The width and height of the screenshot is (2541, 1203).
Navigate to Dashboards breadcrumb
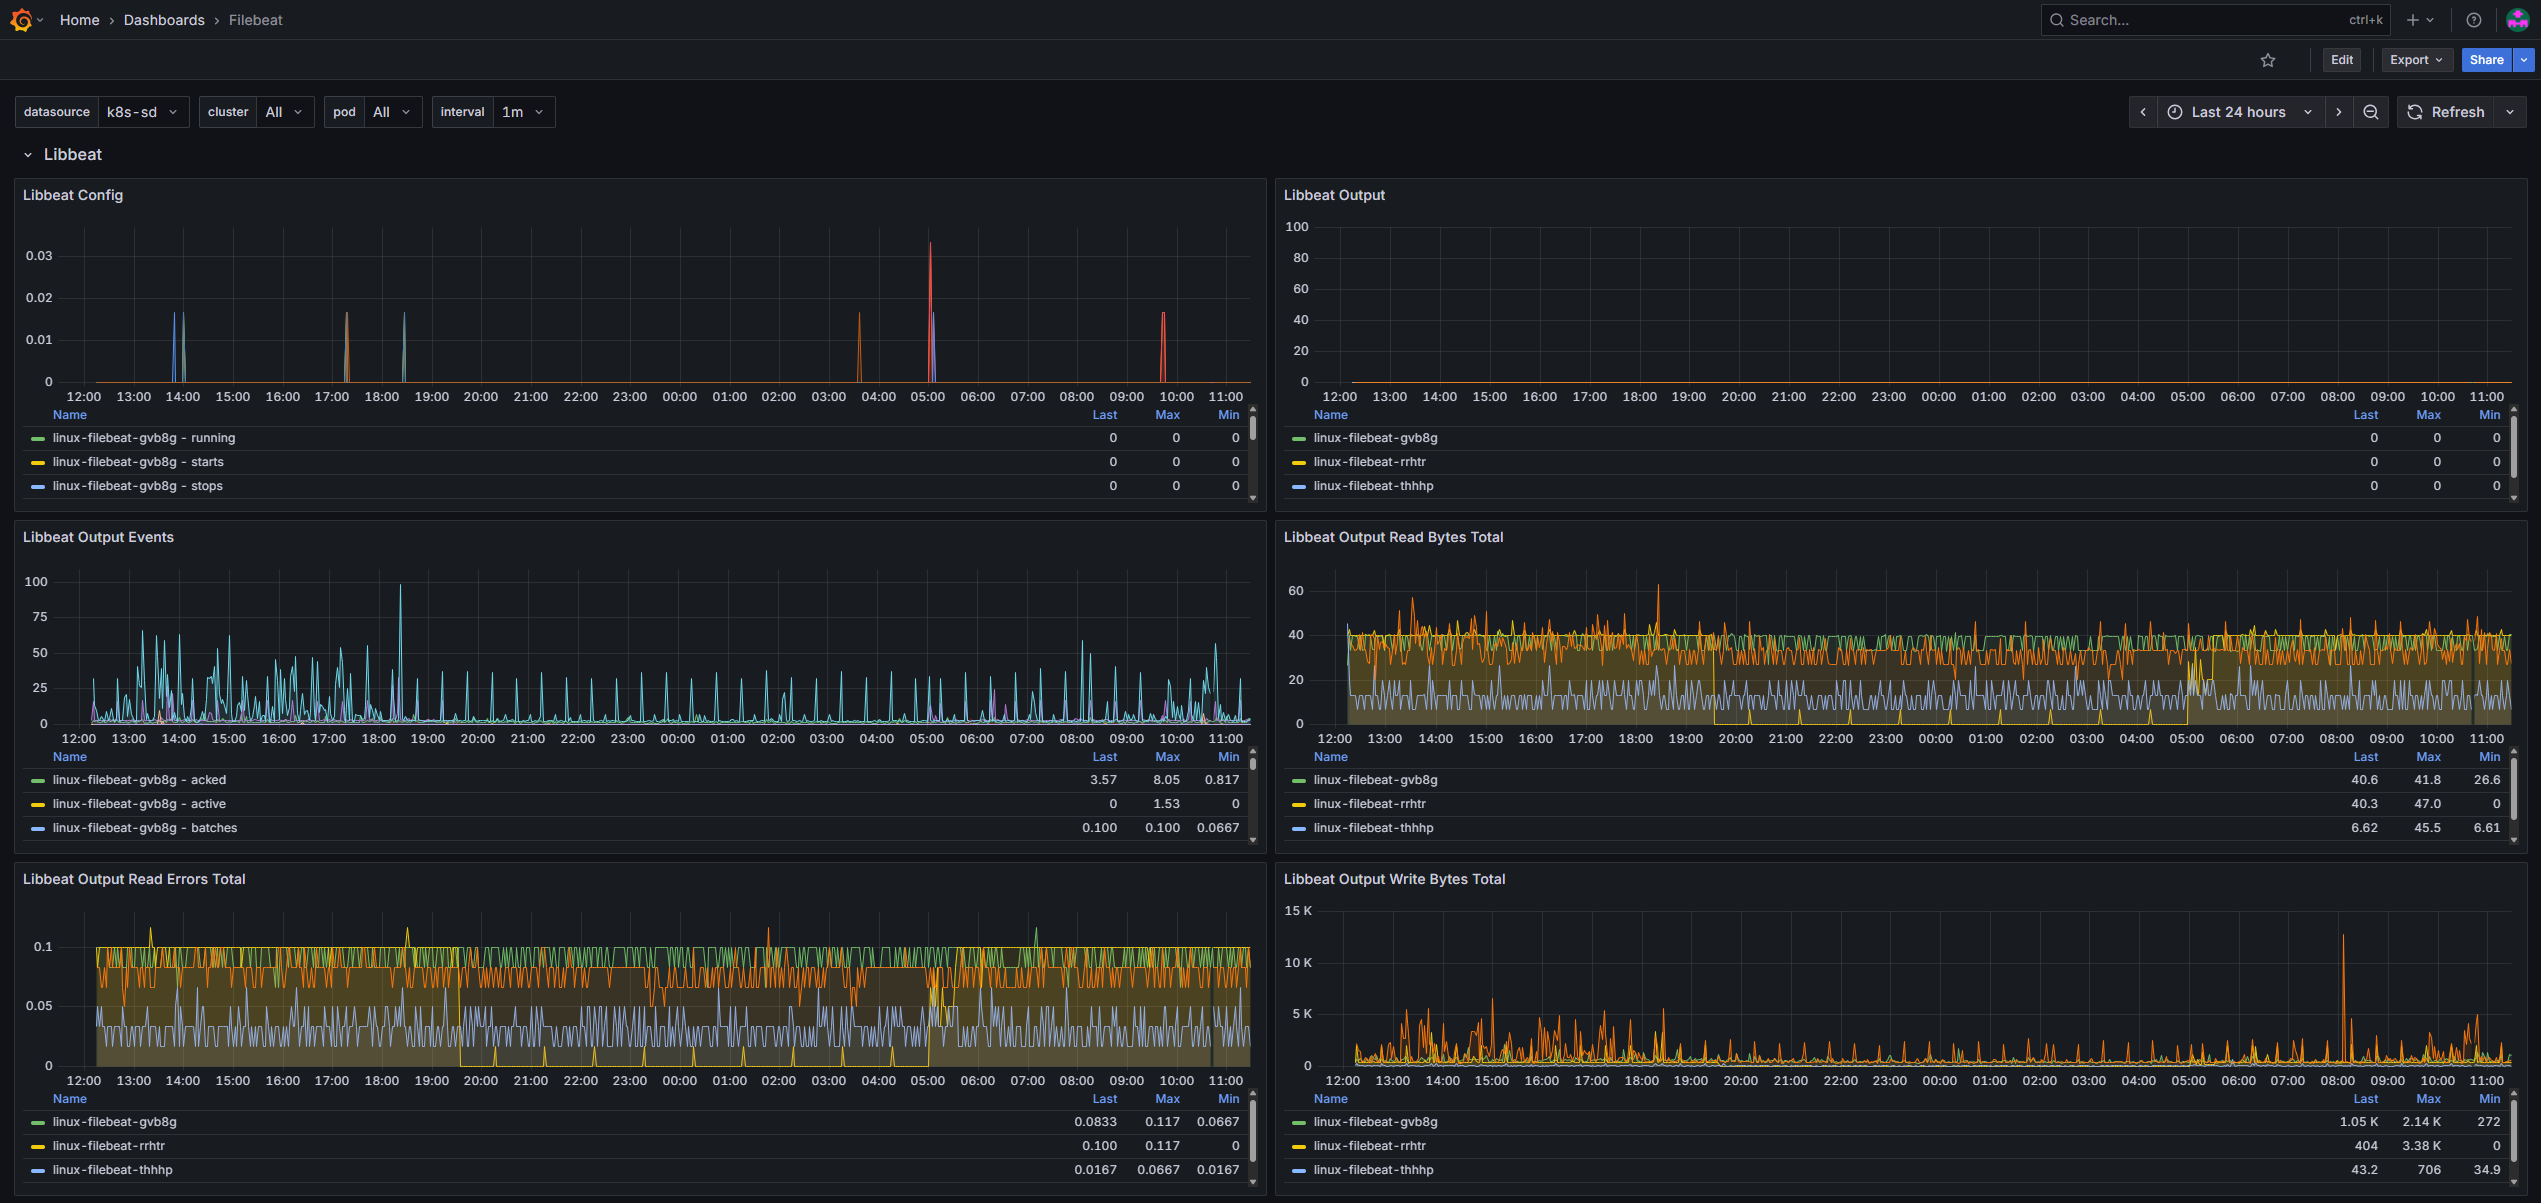coord(164,20)
